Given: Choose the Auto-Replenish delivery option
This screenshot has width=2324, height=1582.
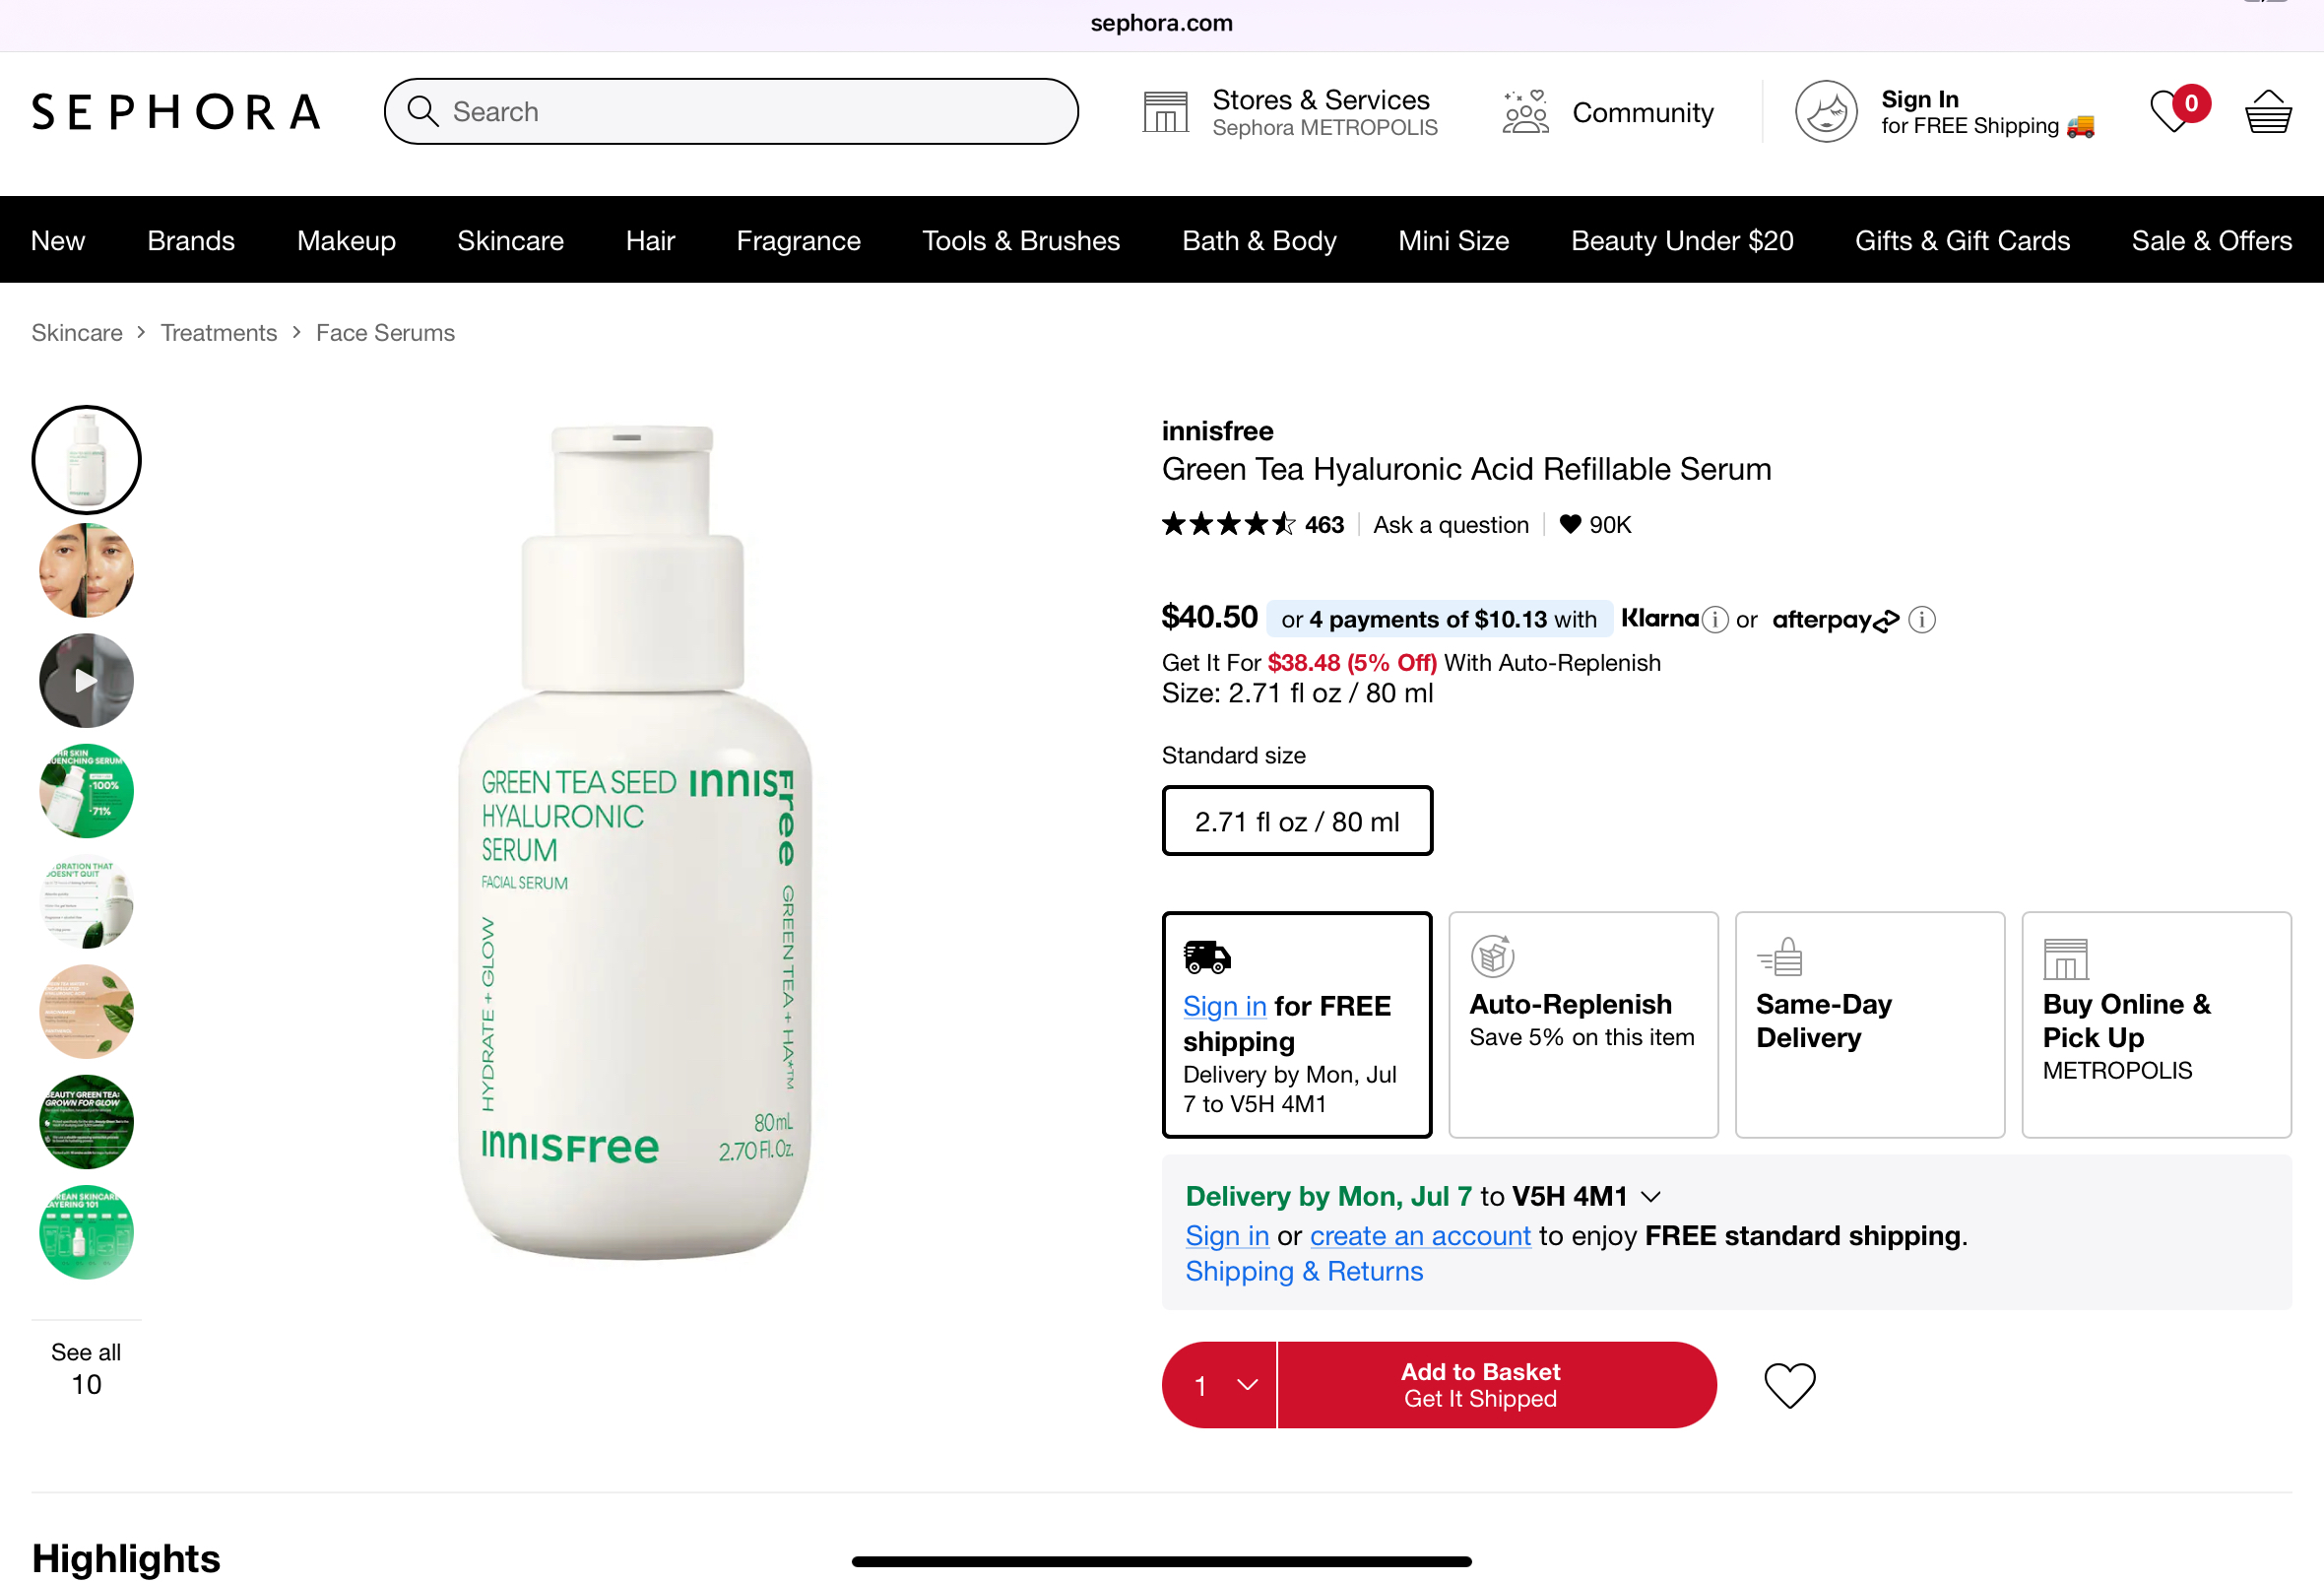Looking at the screenshot, I should pyautogui.click(x=1583, y=1024).
